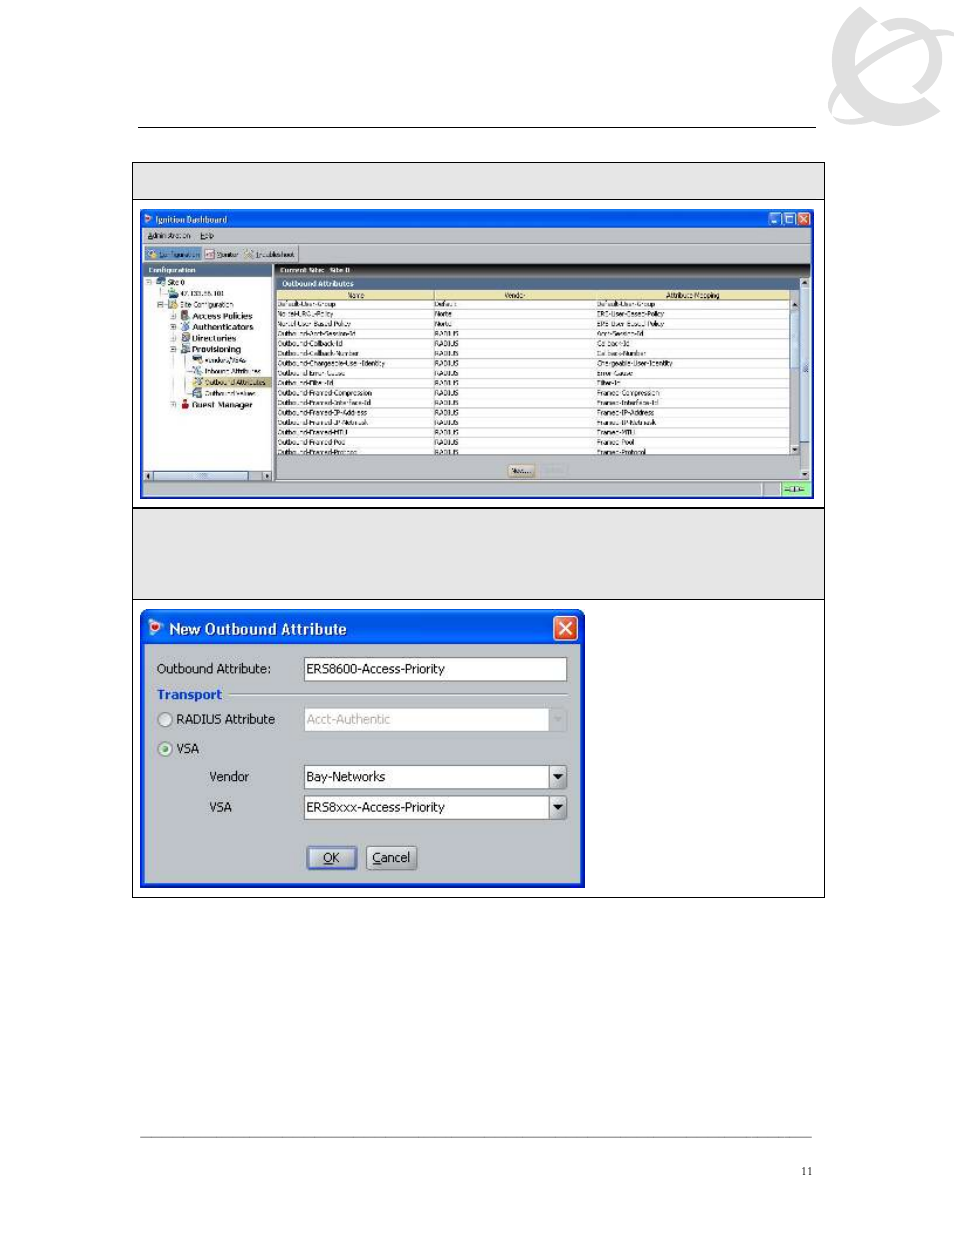This screenshot has height=1235, width=954.
Task: Collapse the Site 0 tree node
Action: 149,282
